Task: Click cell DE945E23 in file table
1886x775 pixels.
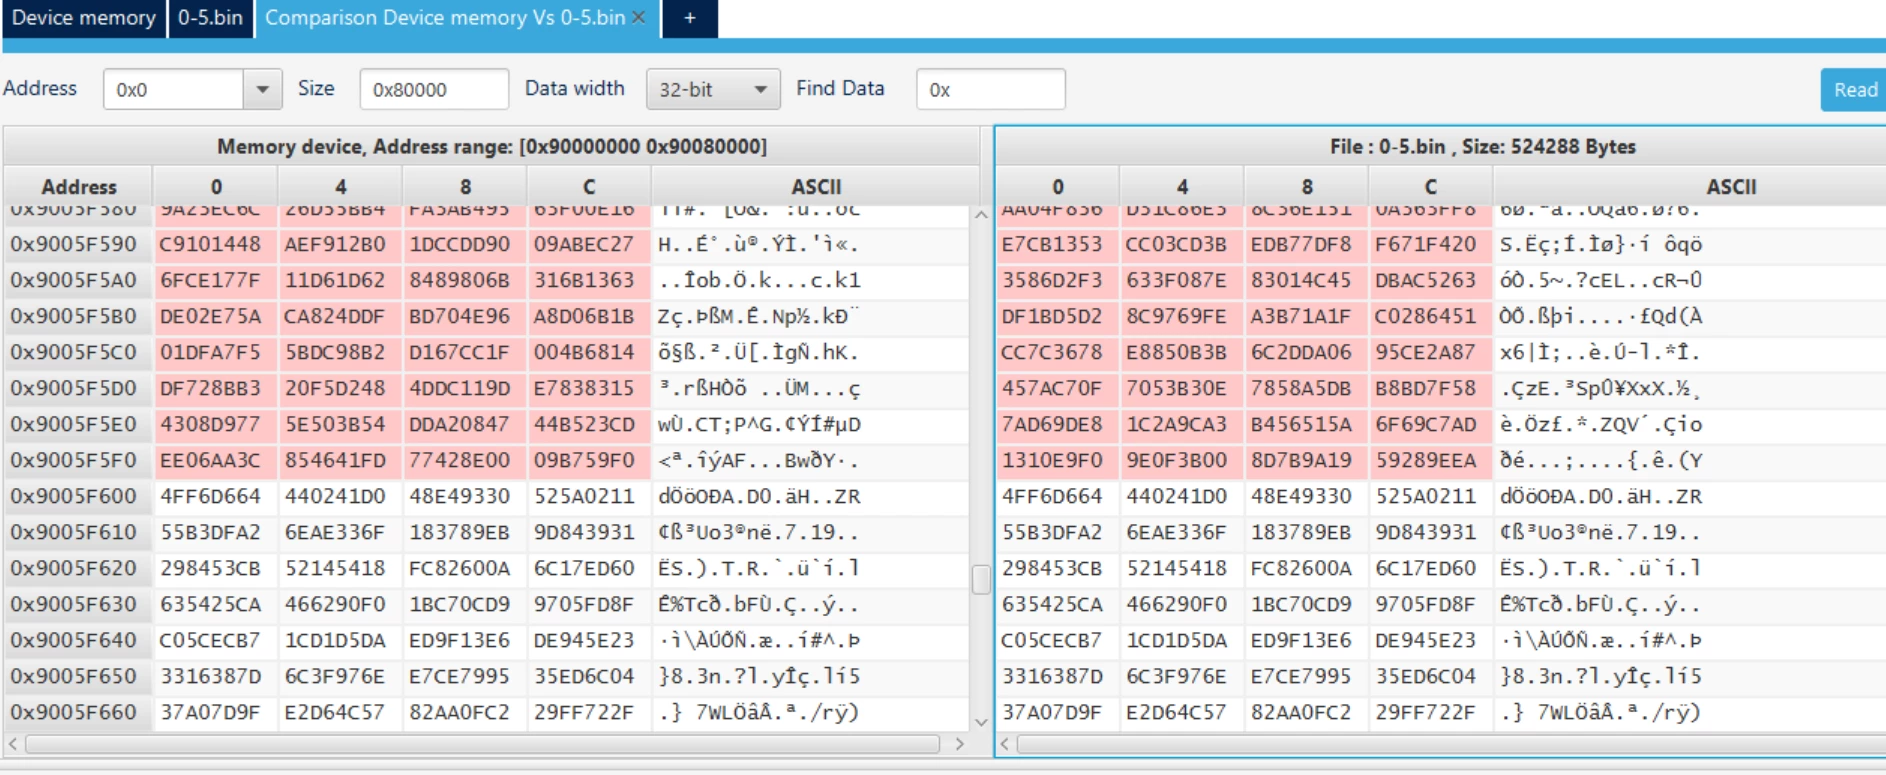Action: (x=1430, y=640)
